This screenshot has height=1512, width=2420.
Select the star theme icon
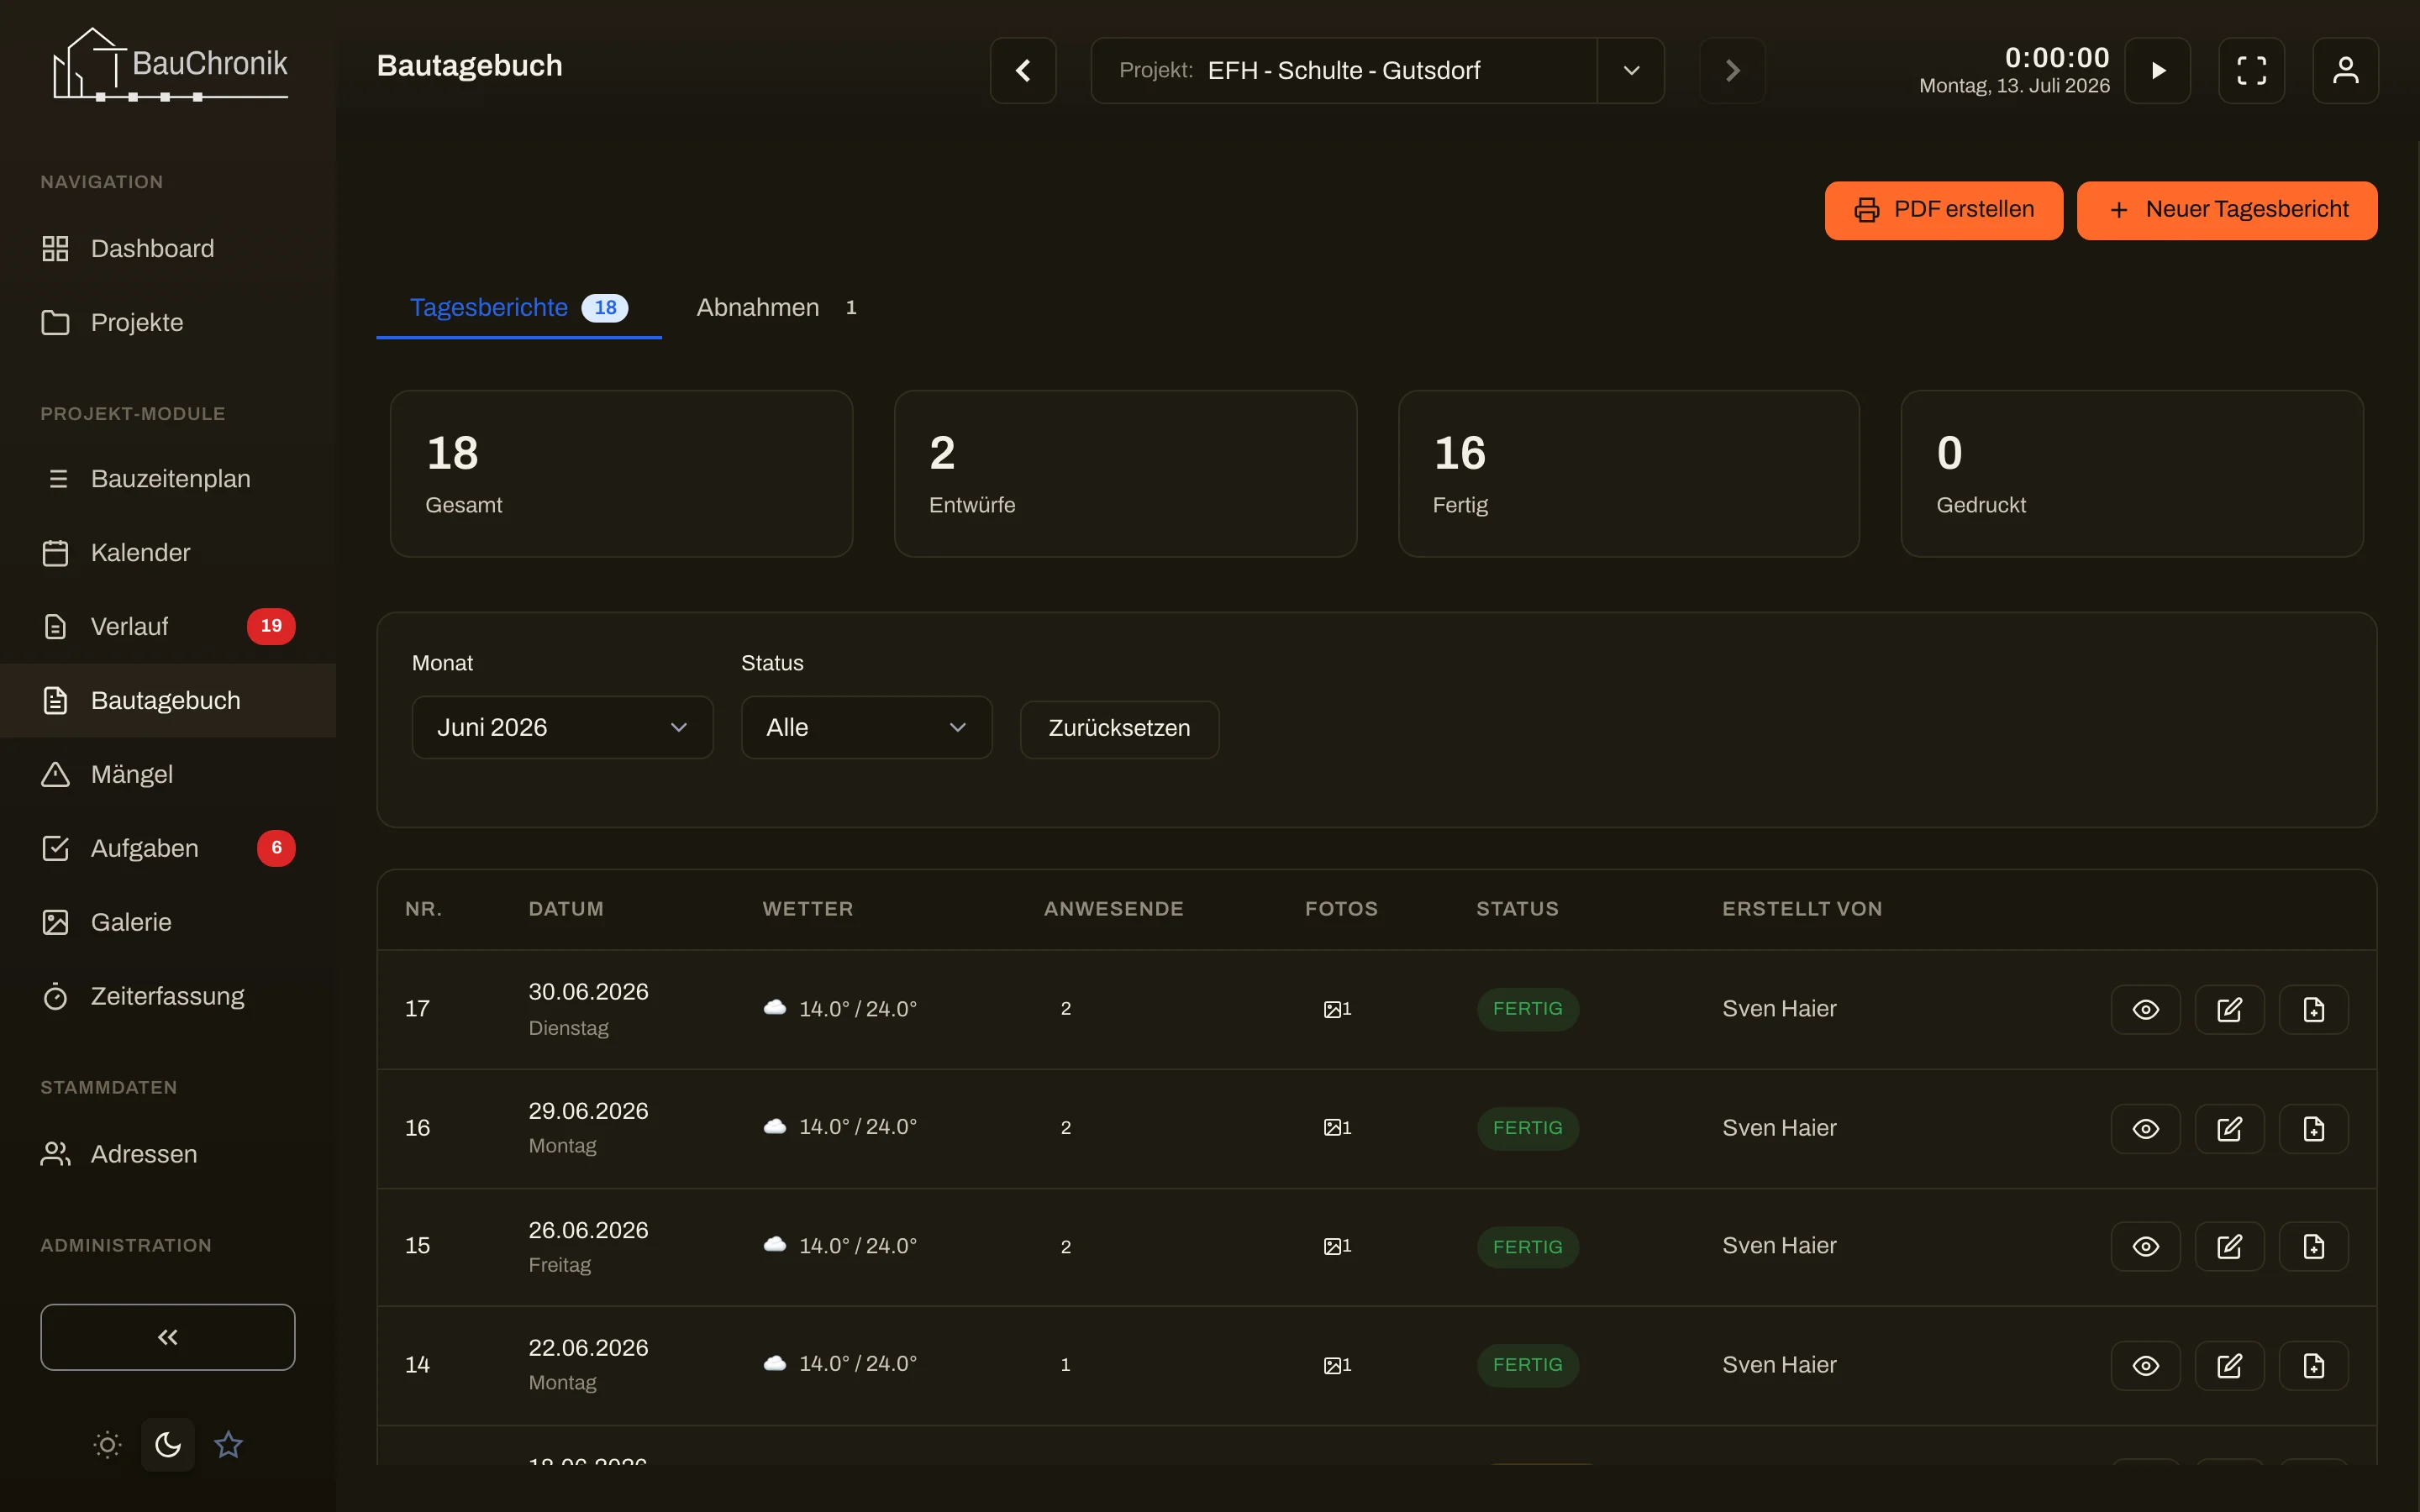click(228, 1444)
